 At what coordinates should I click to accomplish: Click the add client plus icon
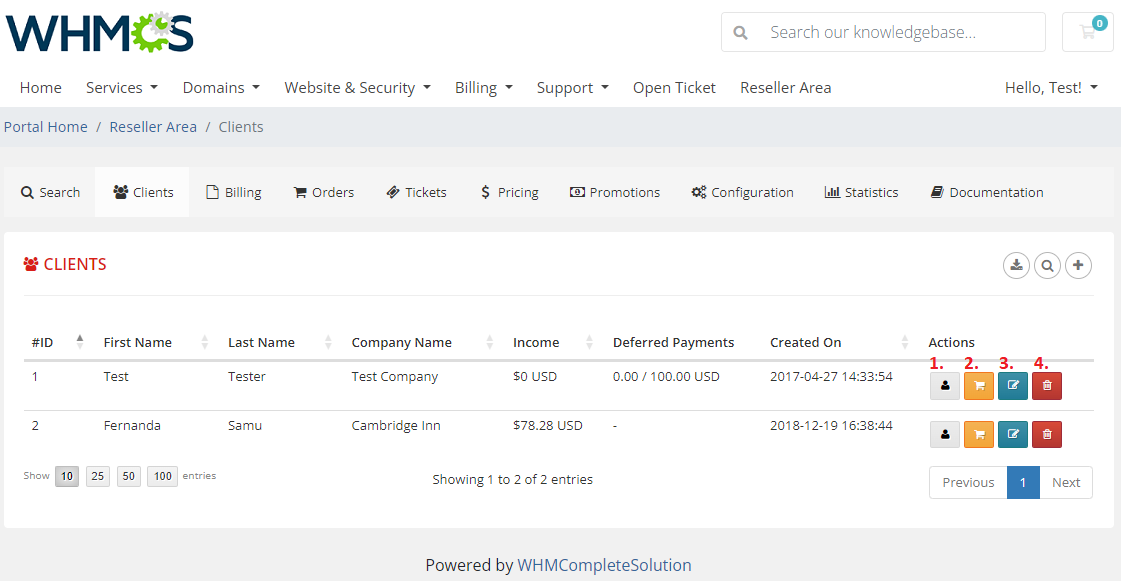1078,266
